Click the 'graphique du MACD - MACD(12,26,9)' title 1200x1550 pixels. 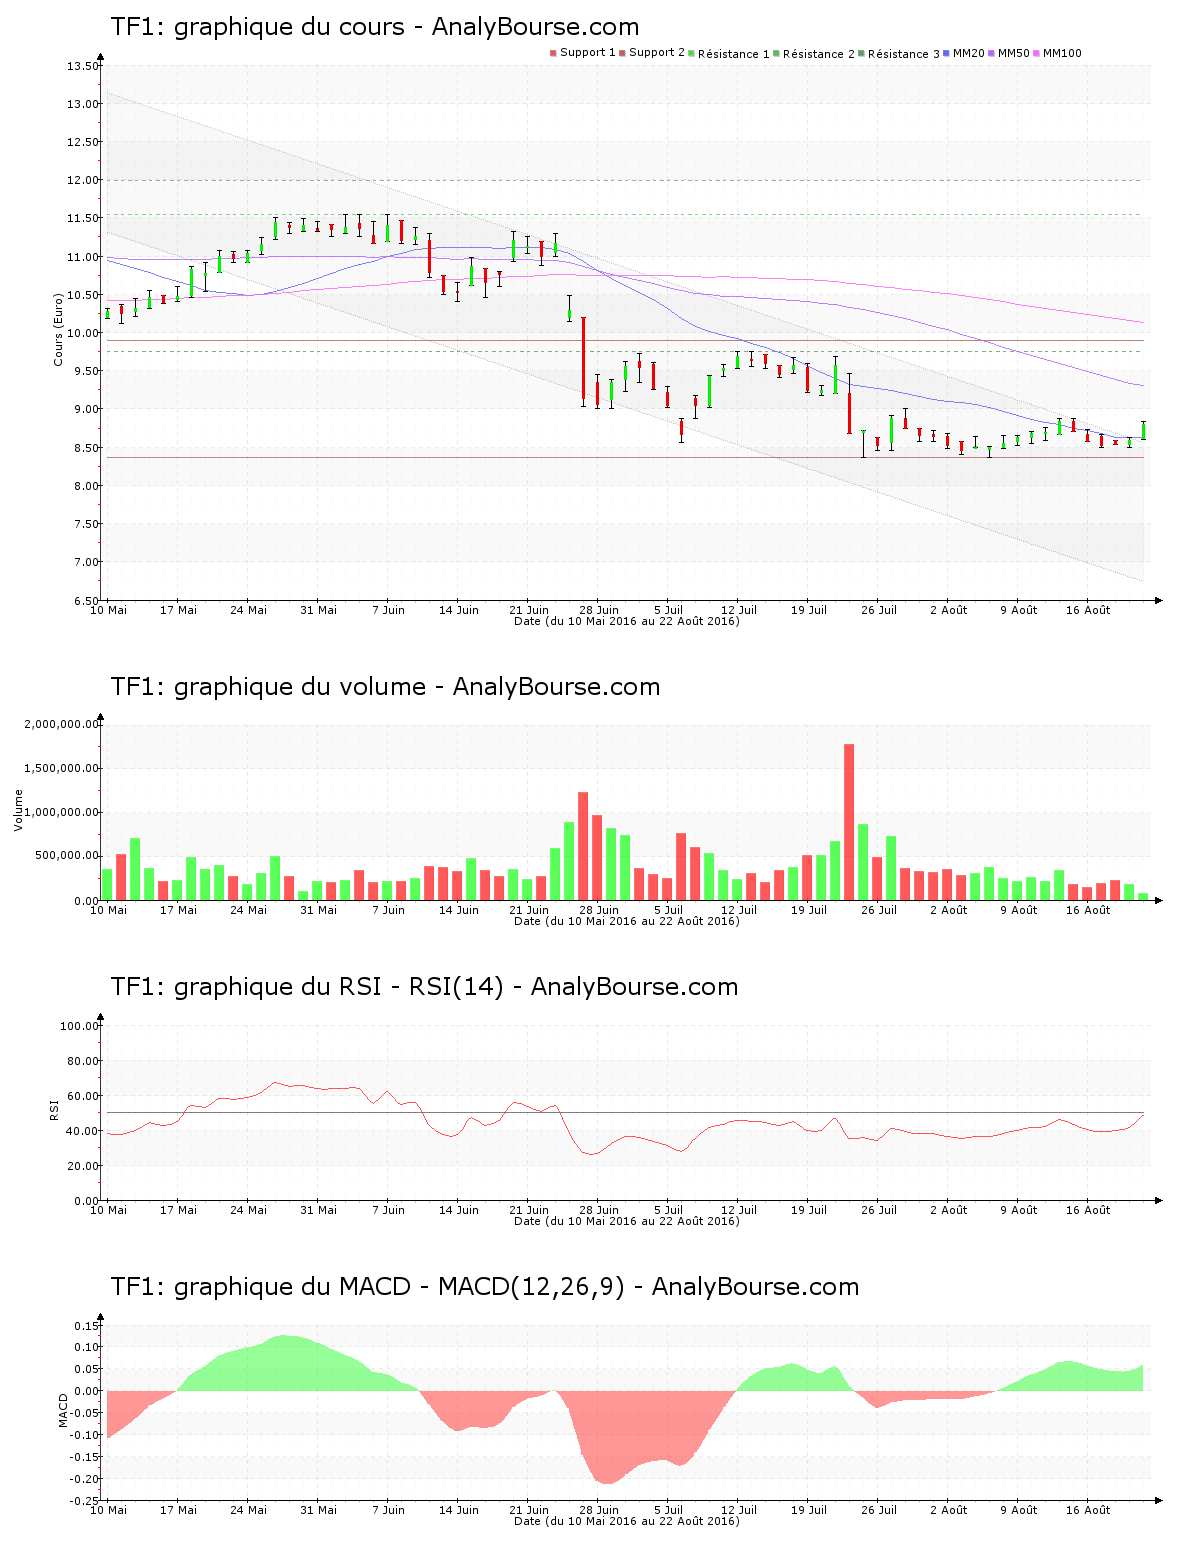pyautogui.click(x=400, y=1287)
